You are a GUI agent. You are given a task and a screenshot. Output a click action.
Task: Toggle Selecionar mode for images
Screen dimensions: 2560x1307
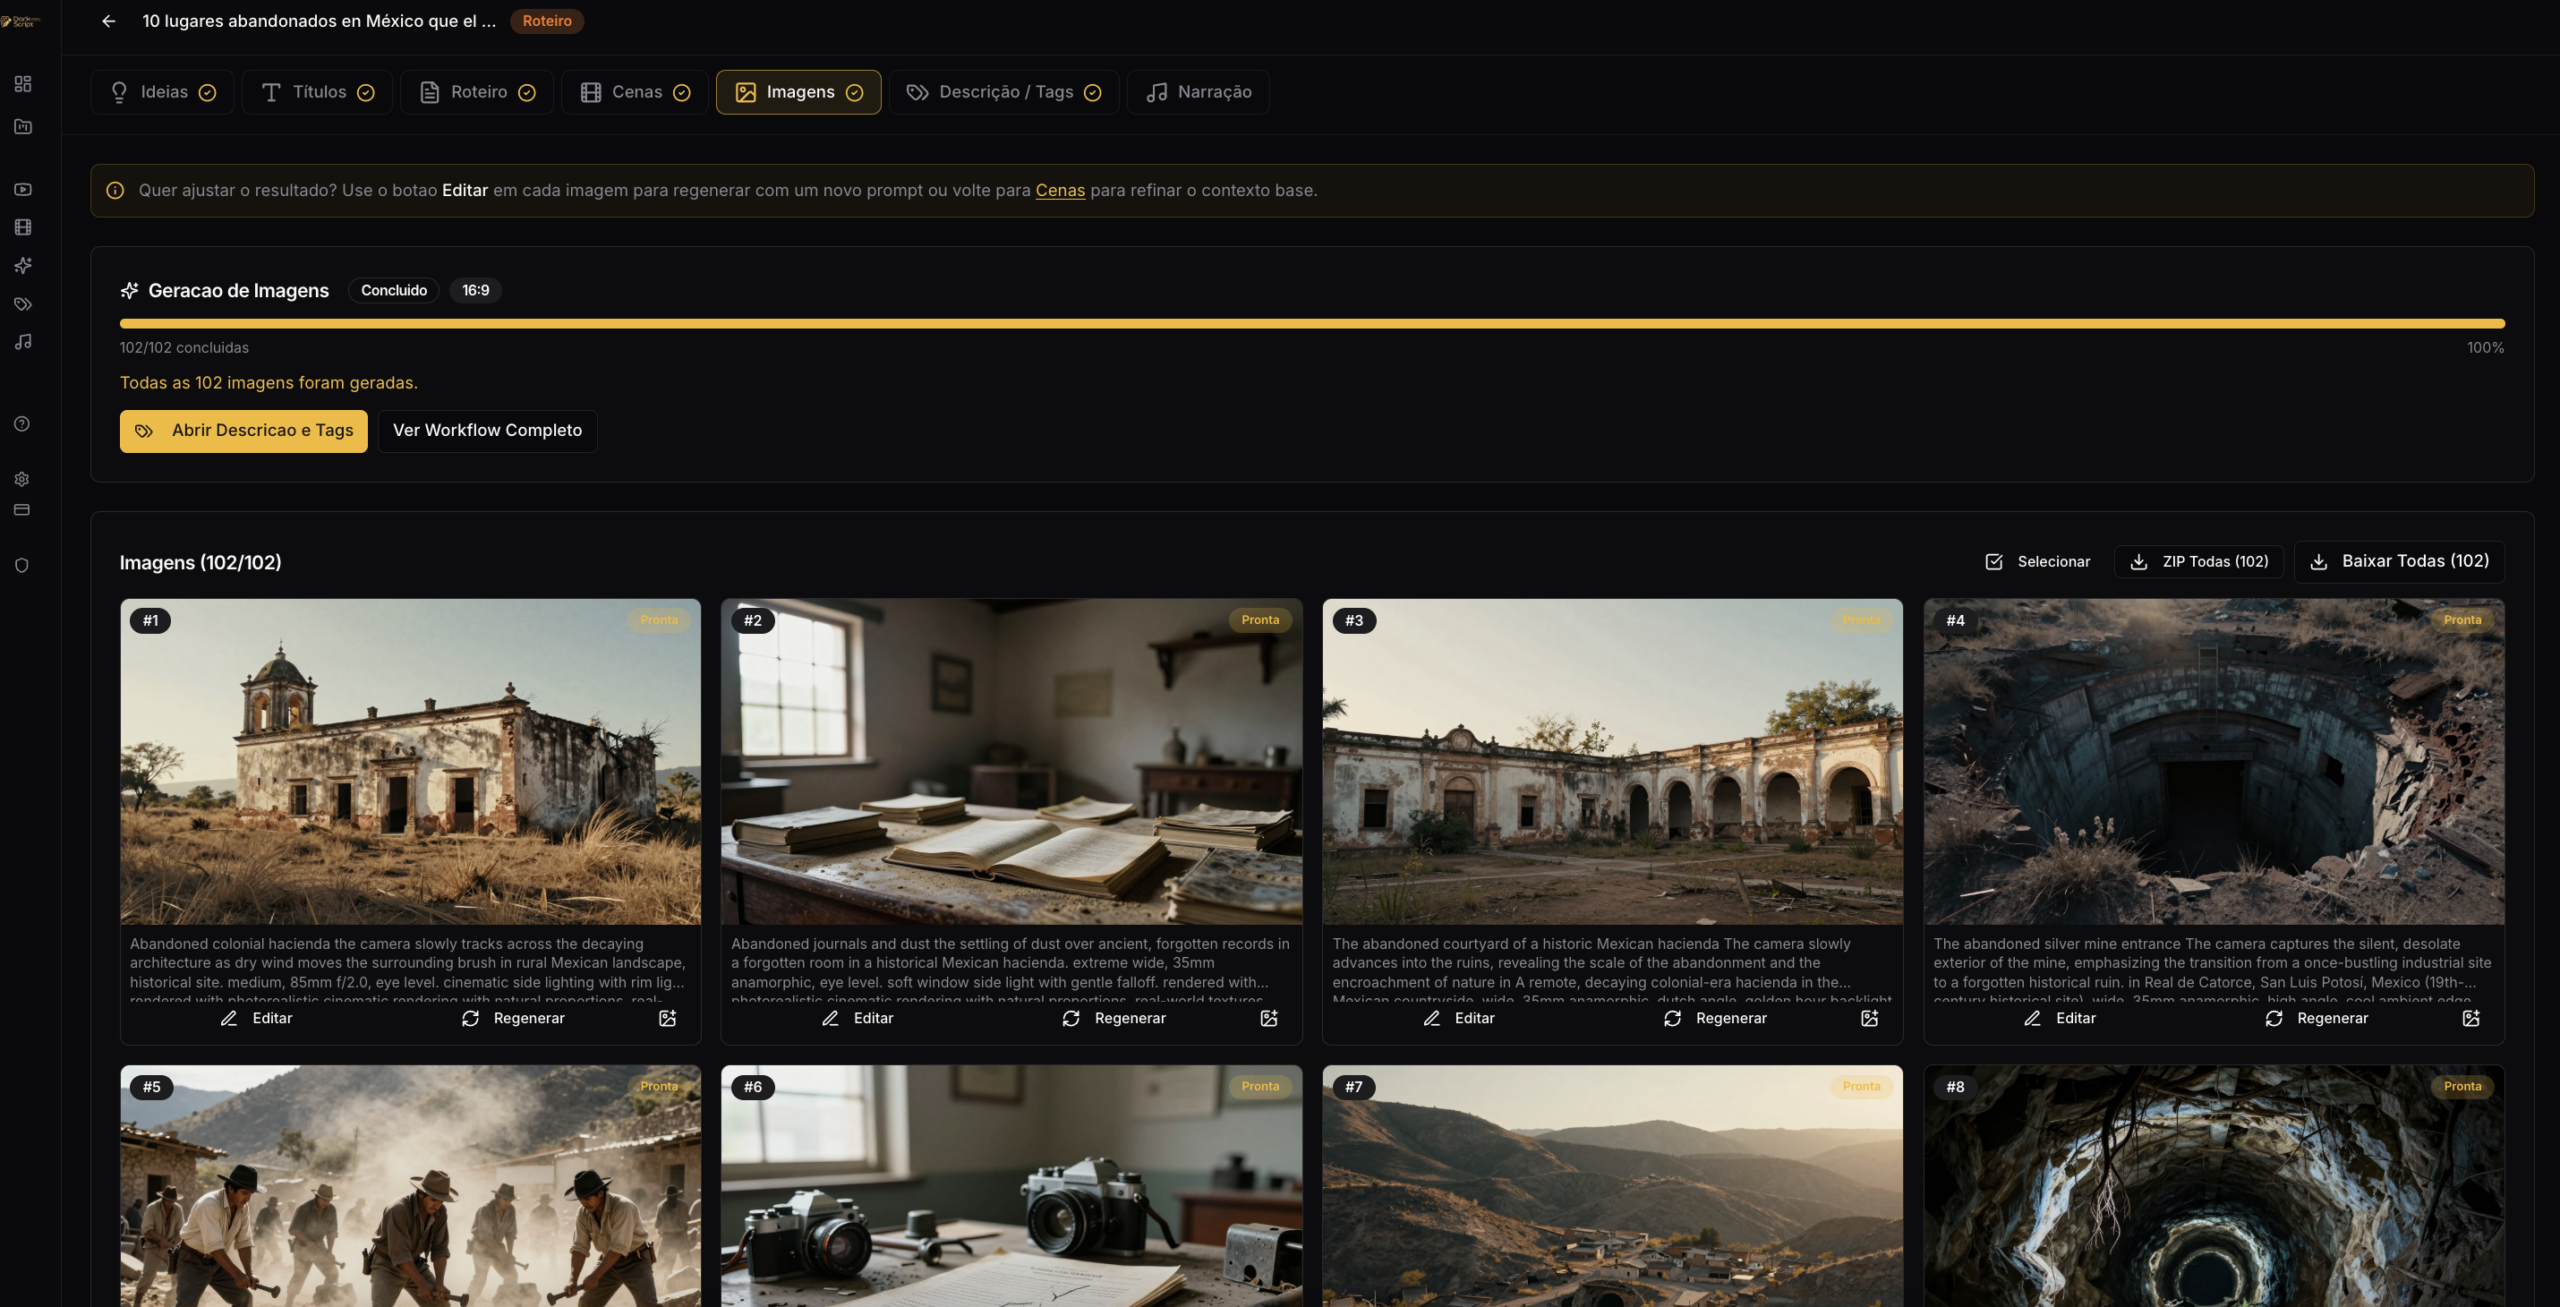pyautogui.click(x=2037, y=562)
